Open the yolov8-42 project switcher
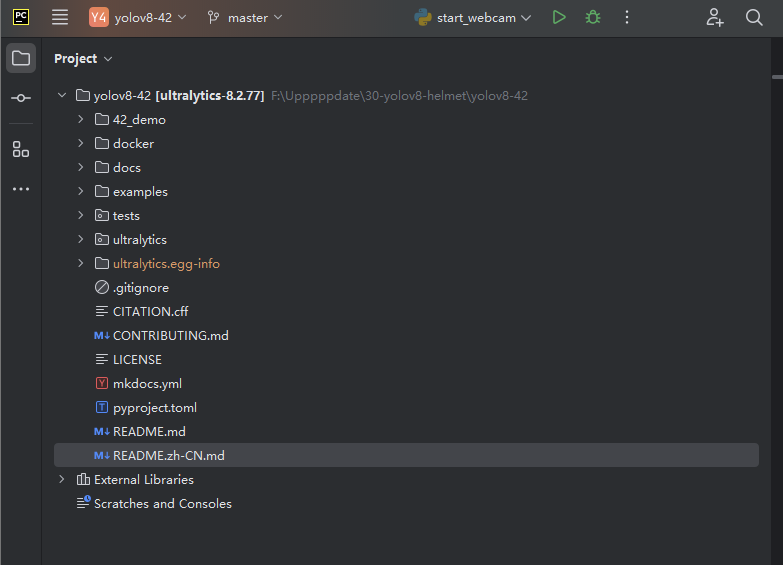This screenshot has height=565, width=783. click(x=138, y=18)
